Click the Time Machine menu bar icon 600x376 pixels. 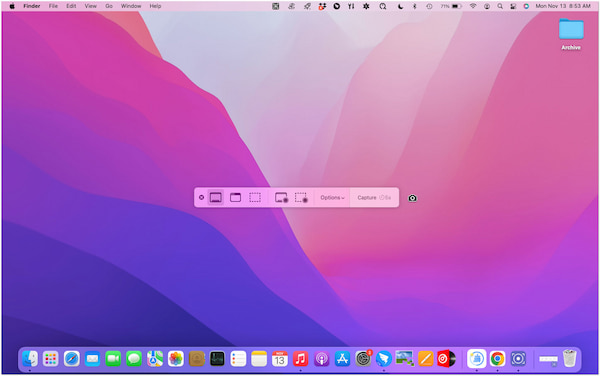429,6
